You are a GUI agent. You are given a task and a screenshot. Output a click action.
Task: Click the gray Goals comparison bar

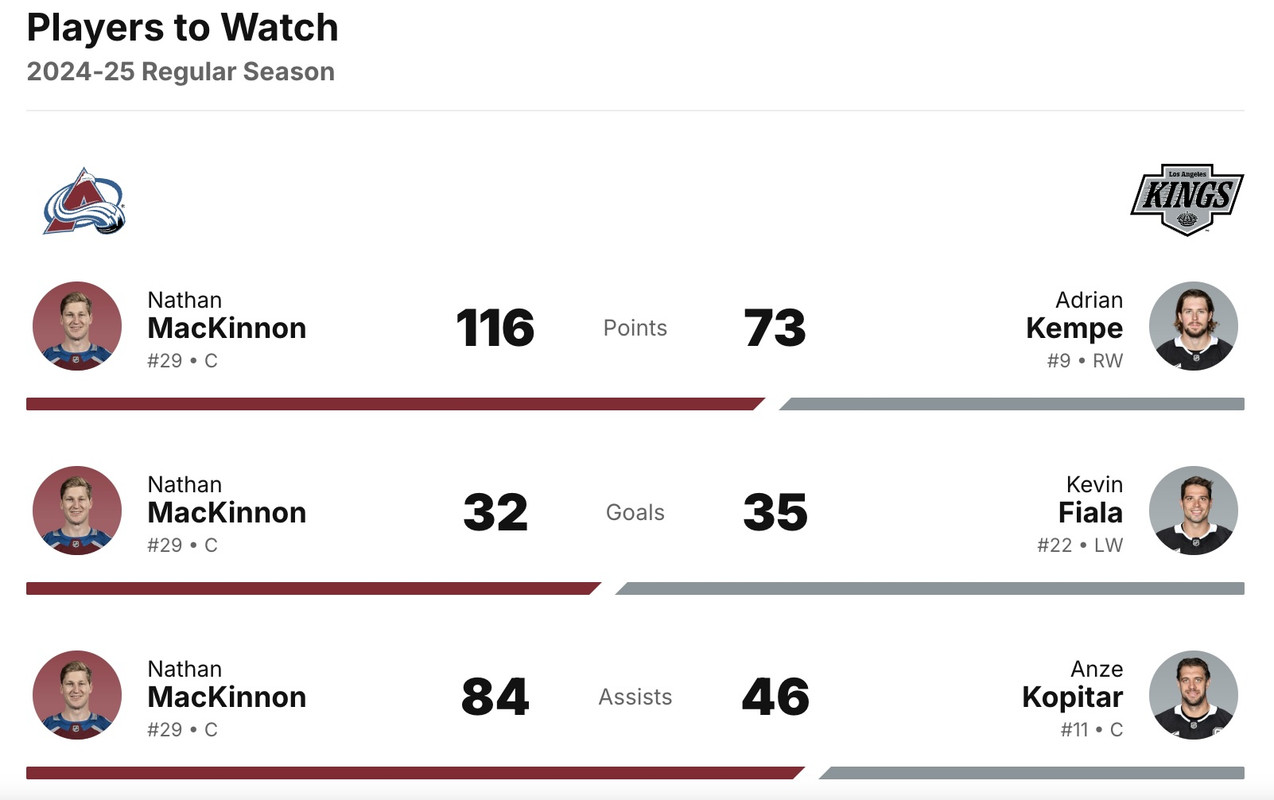[x=930, y=589]
